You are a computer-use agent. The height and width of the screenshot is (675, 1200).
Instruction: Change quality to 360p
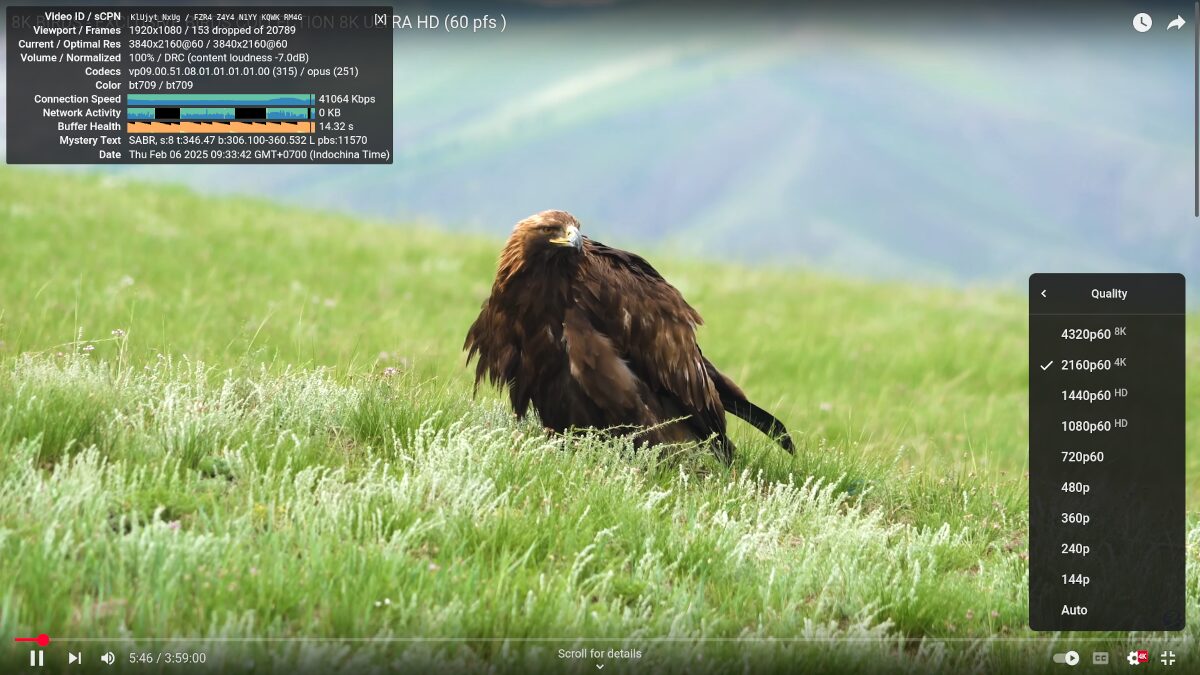(1107, 518)
